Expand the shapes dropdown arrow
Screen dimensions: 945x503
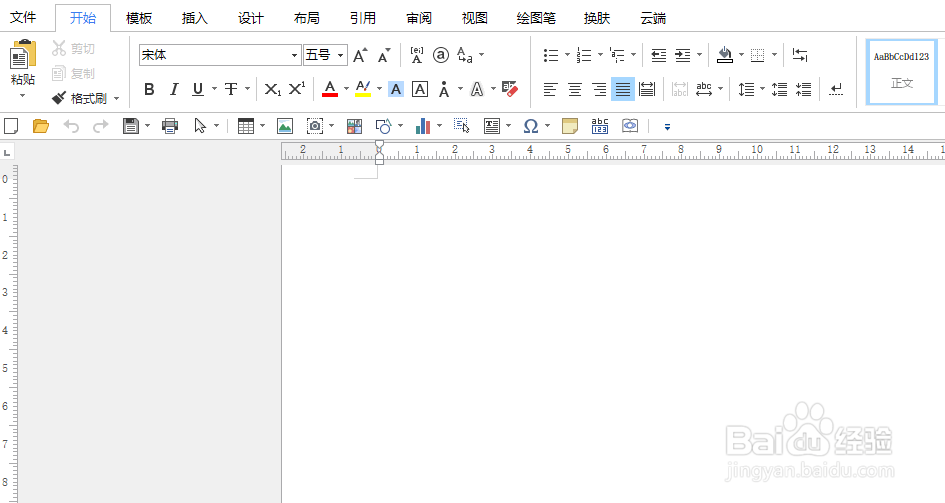click(x=400, y=126)
